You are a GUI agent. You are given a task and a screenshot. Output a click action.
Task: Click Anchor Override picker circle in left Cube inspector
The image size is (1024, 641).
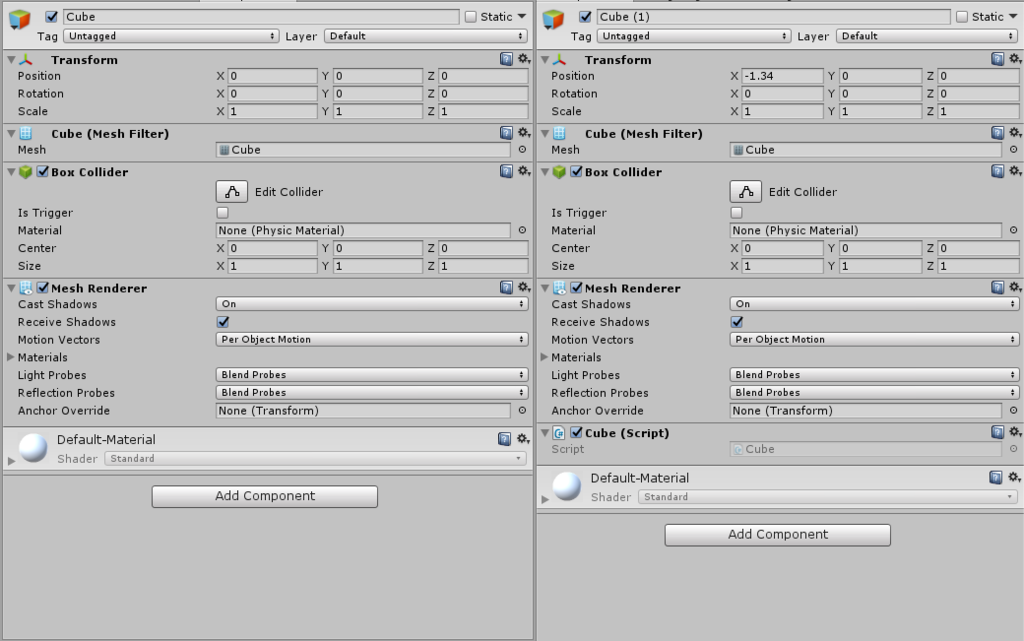pyautogui.click(x=522, y=411)
